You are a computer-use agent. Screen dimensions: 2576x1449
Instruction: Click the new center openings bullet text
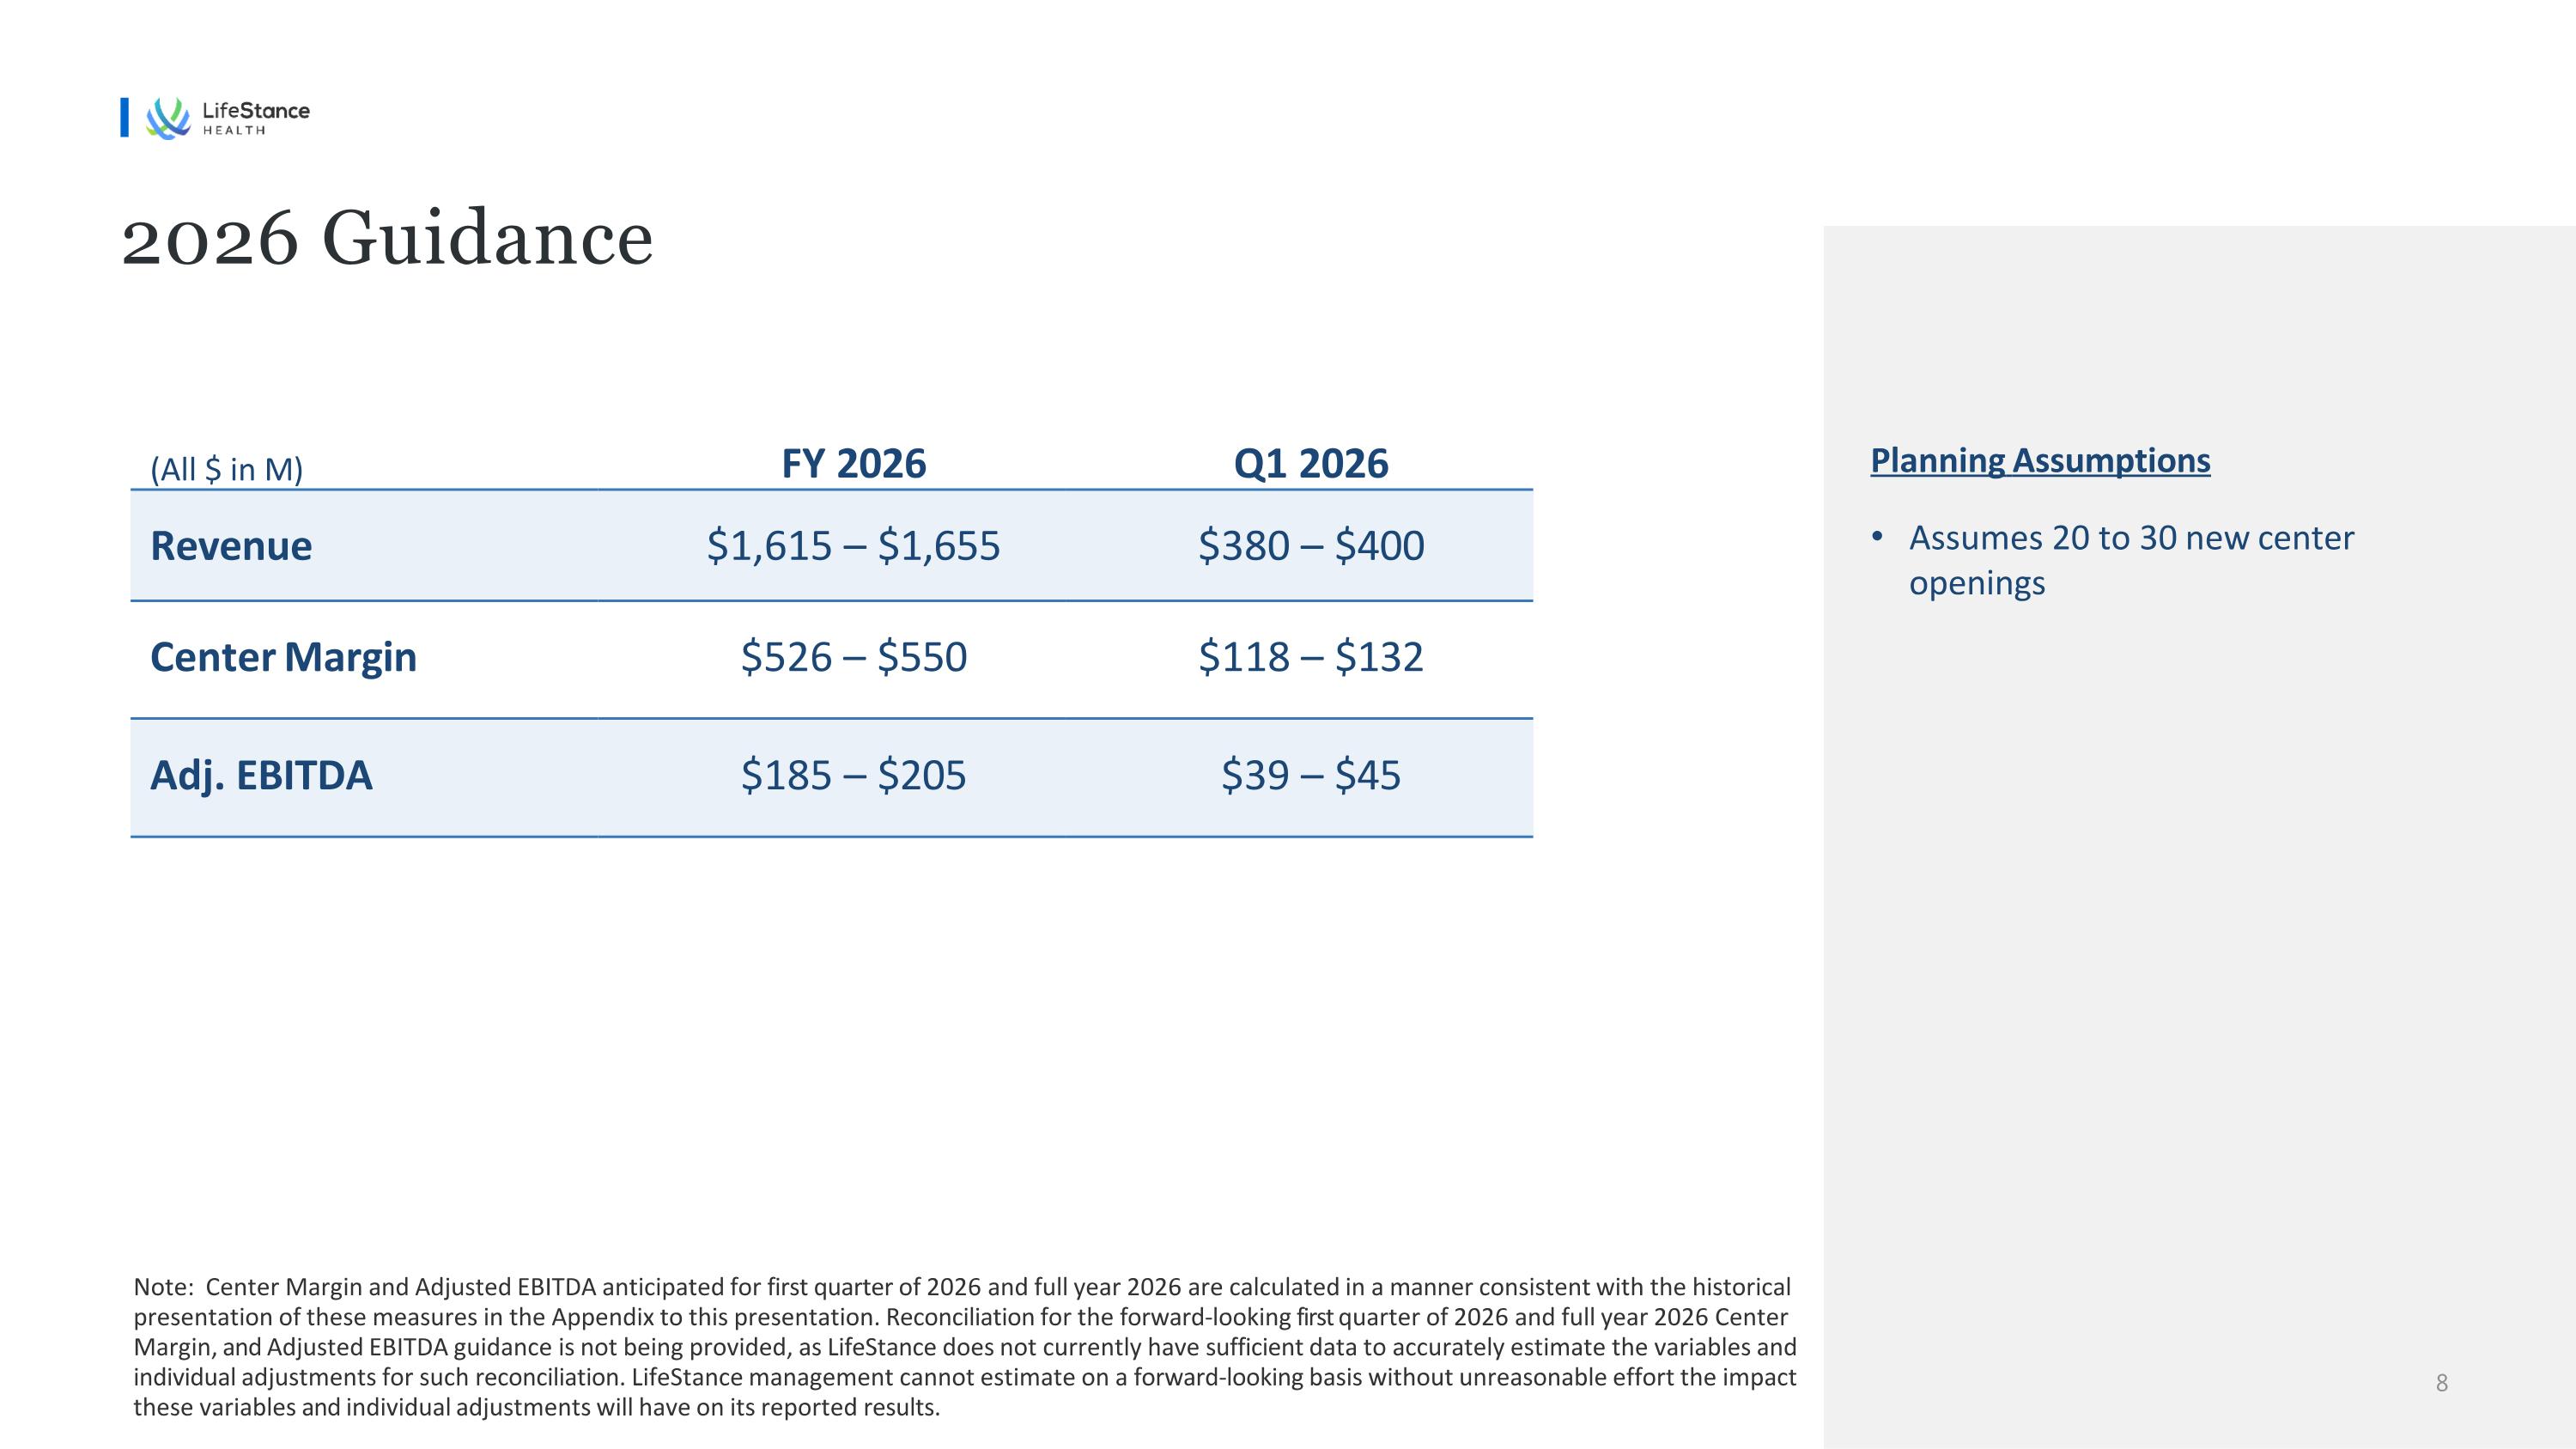pos(2130,560)
